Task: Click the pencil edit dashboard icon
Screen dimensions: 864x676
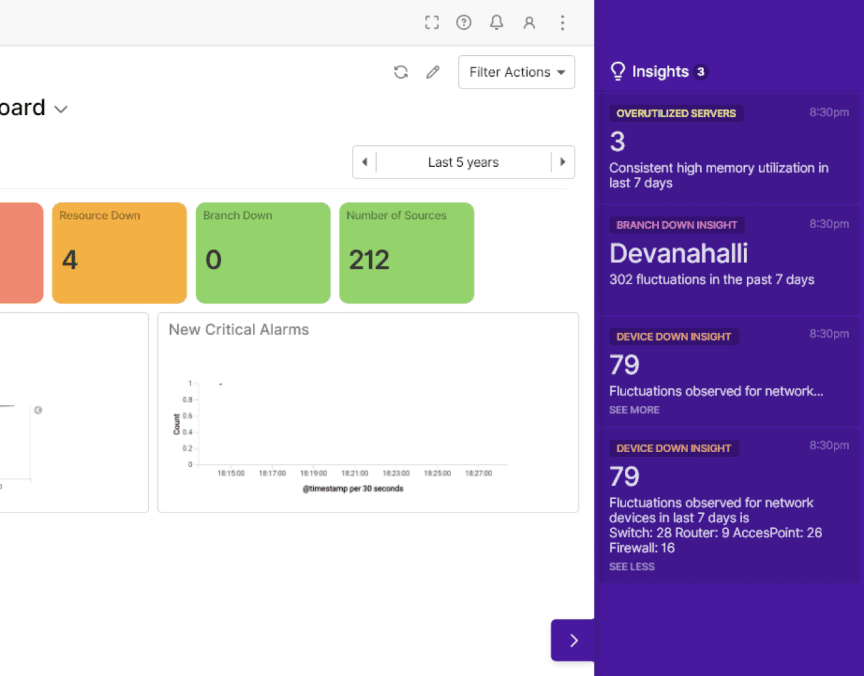Action: [433, 72]
